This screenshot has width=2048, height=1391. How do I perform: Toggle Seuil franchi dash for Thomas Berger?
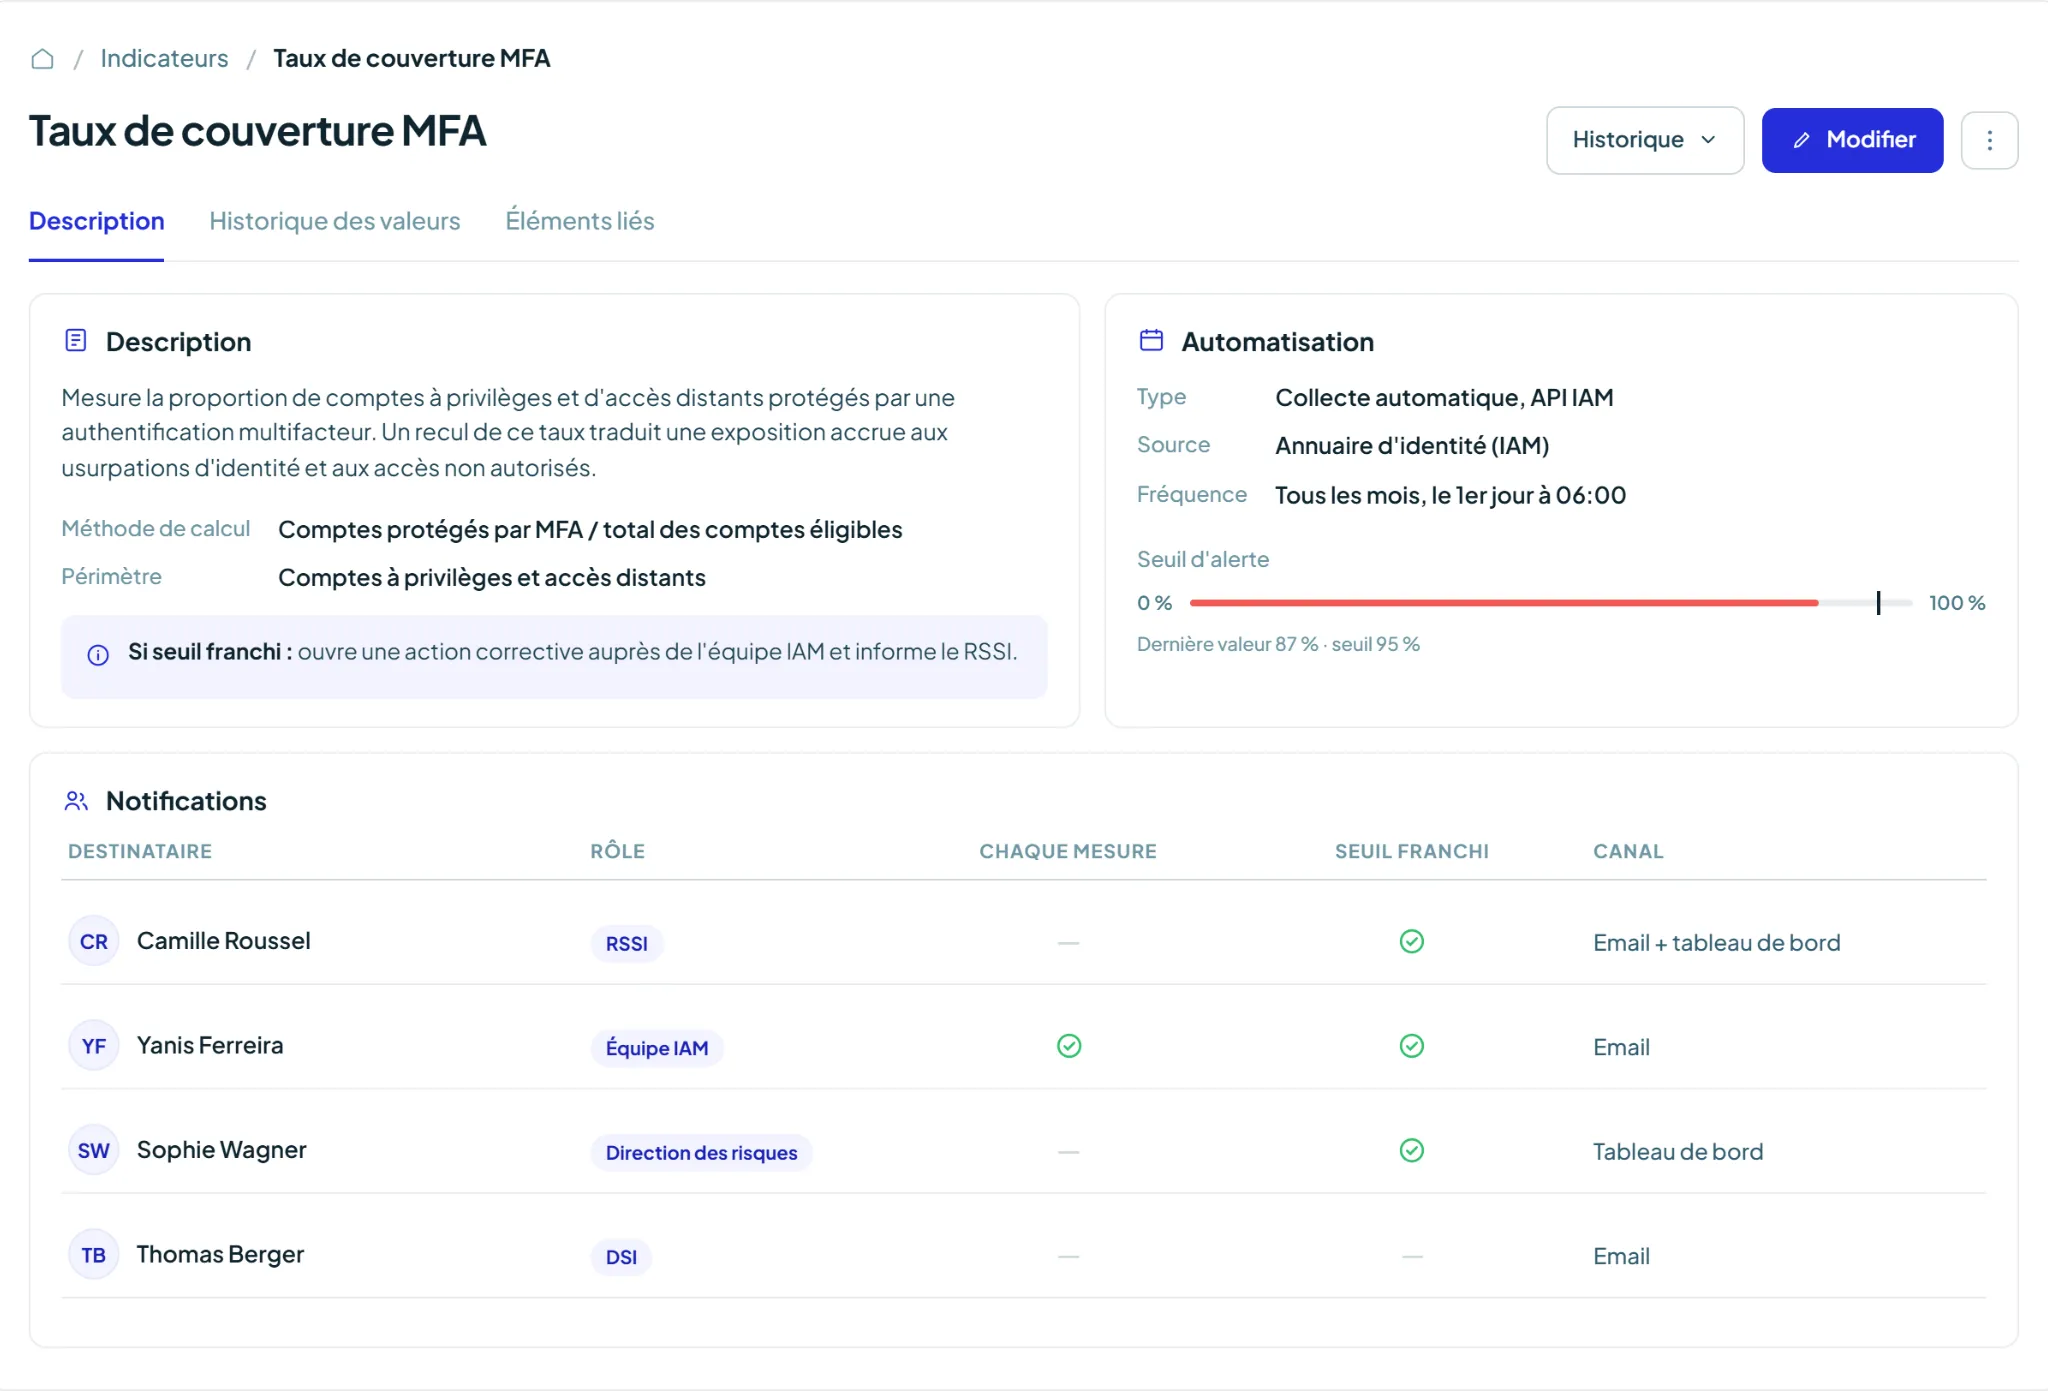(x=1412, y=1256)
